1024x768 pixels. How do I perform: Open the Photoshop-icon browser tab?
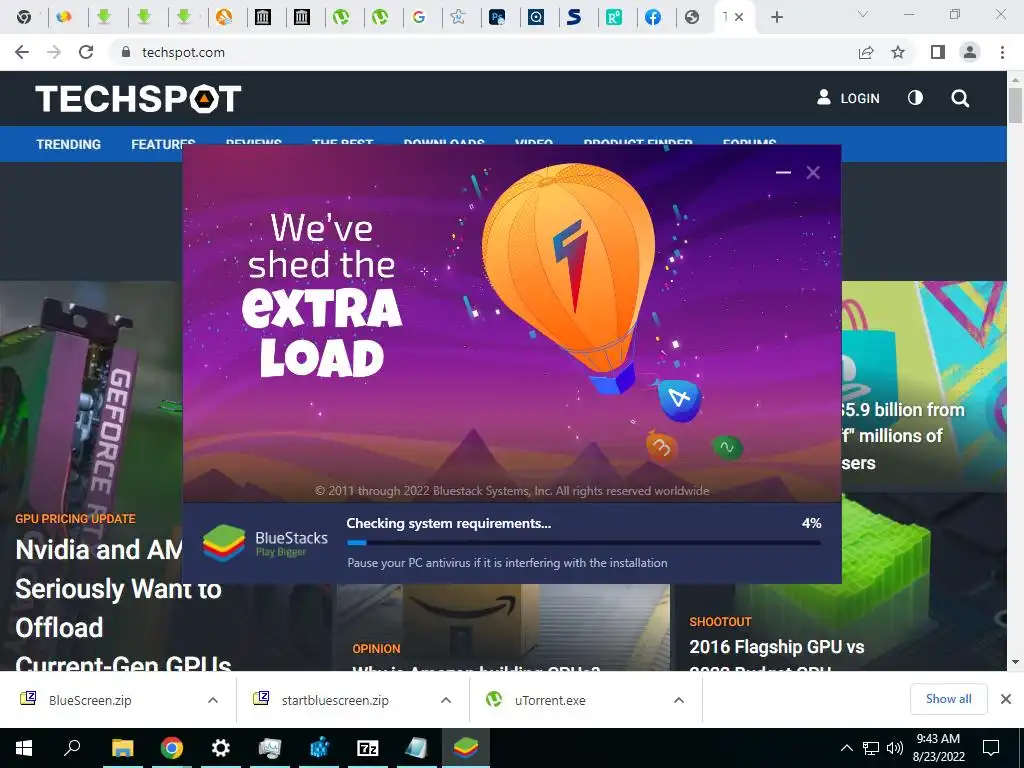click(497, 17)
